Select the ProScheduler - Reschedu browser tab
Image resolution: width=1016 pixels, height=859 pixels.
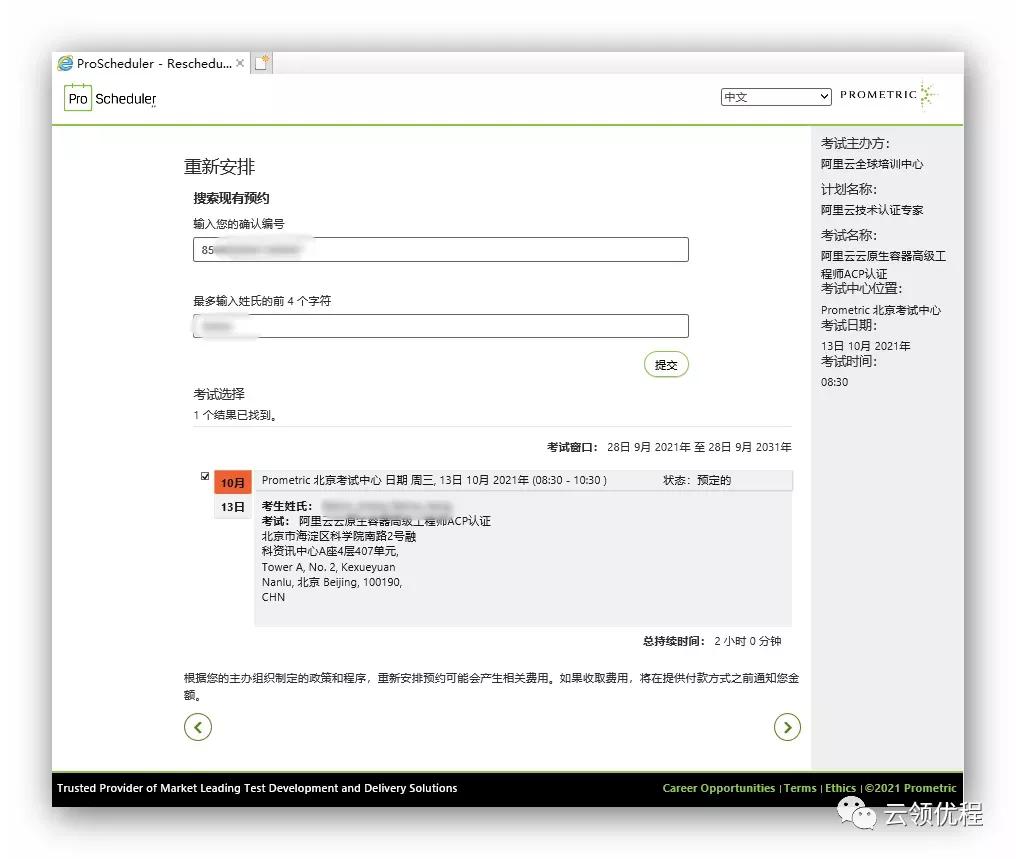click(150, 62)
